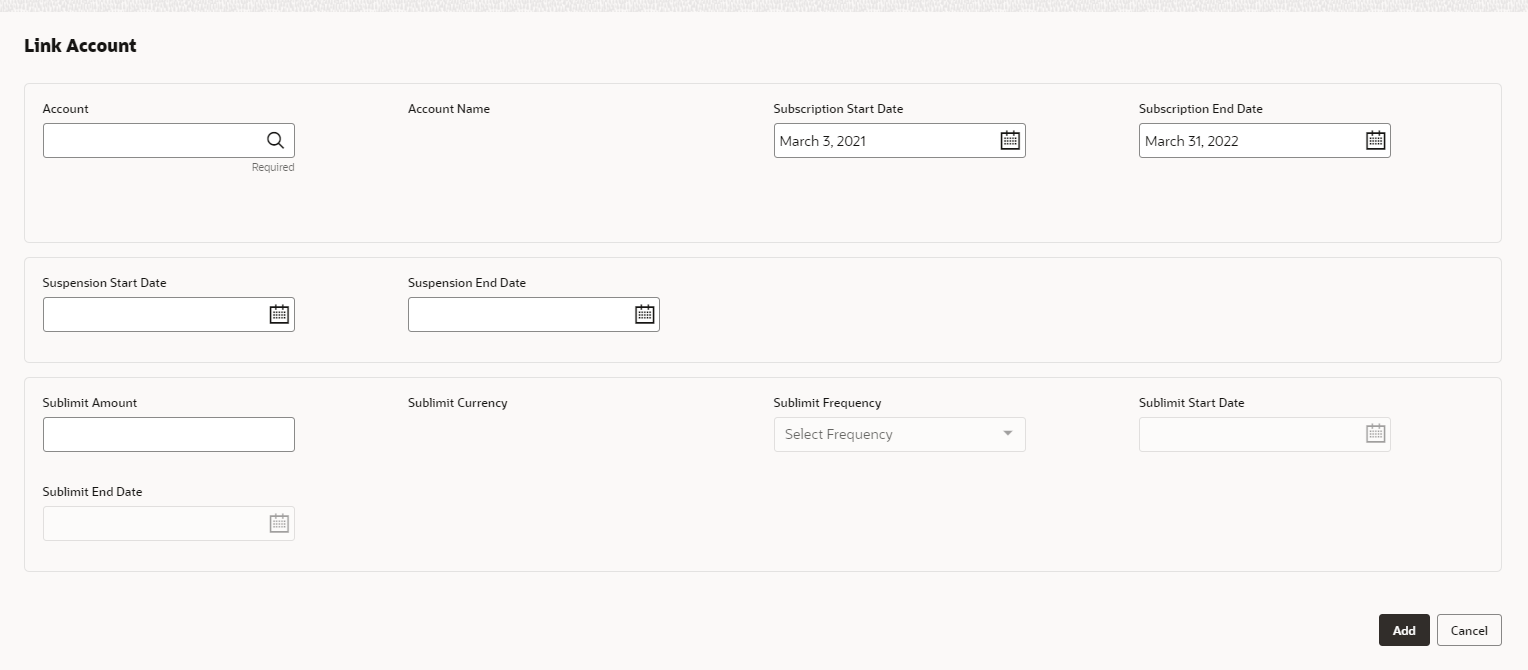Click the Add button

[x=1404, y=630]
